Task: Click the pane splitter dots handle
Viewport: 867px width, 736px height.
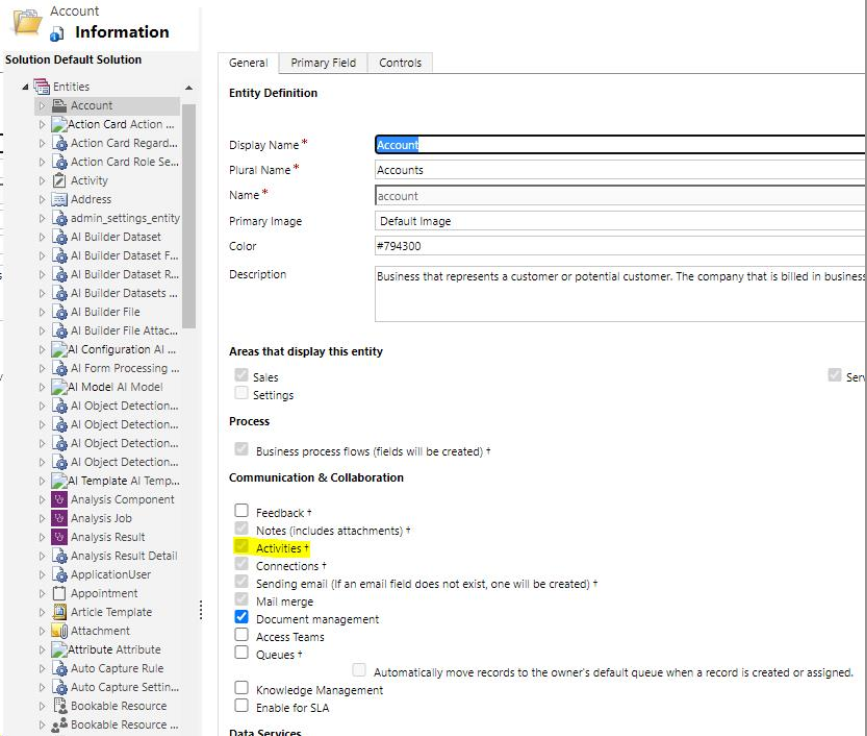Action: [201, 609]
